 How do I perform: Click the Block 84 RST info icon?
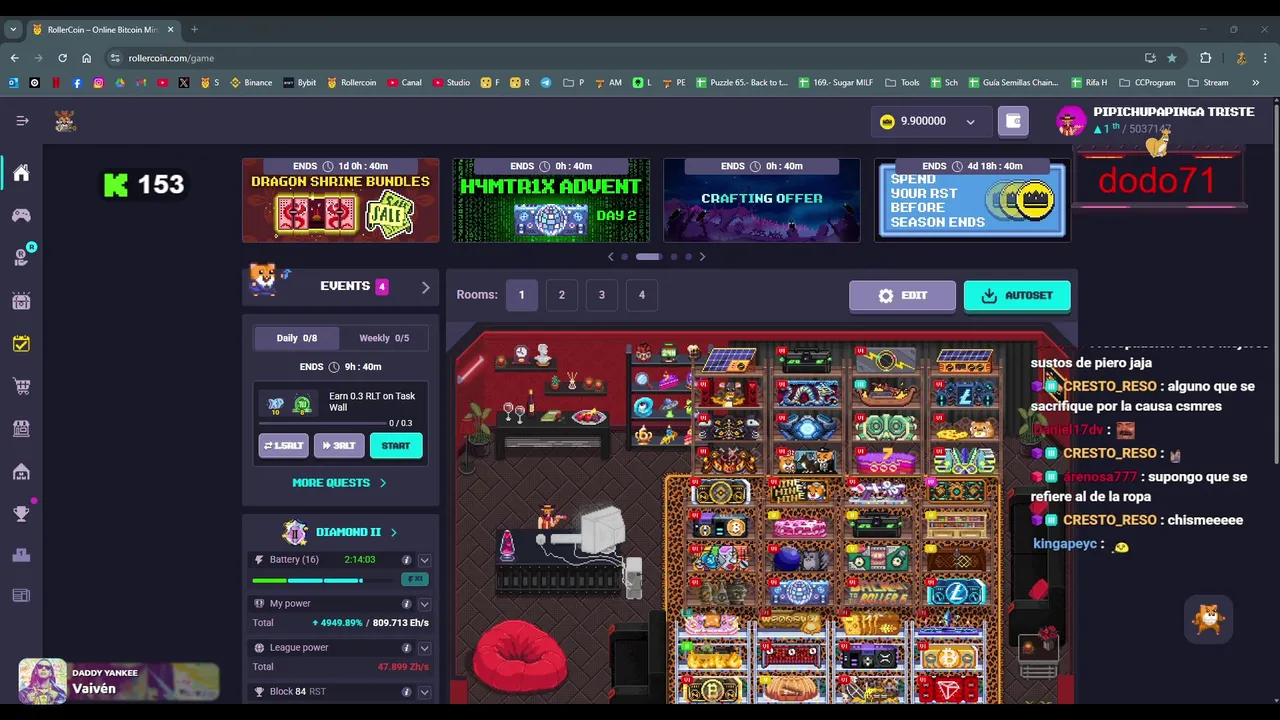click(406, 692)
